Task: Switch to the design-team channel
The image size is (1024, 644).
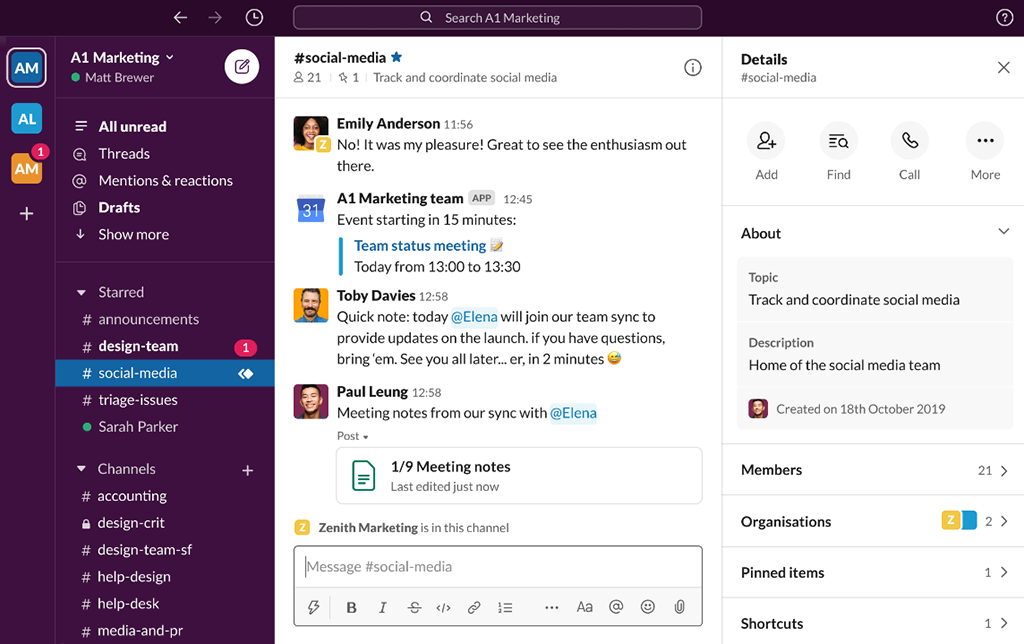Action: (135, 345)
